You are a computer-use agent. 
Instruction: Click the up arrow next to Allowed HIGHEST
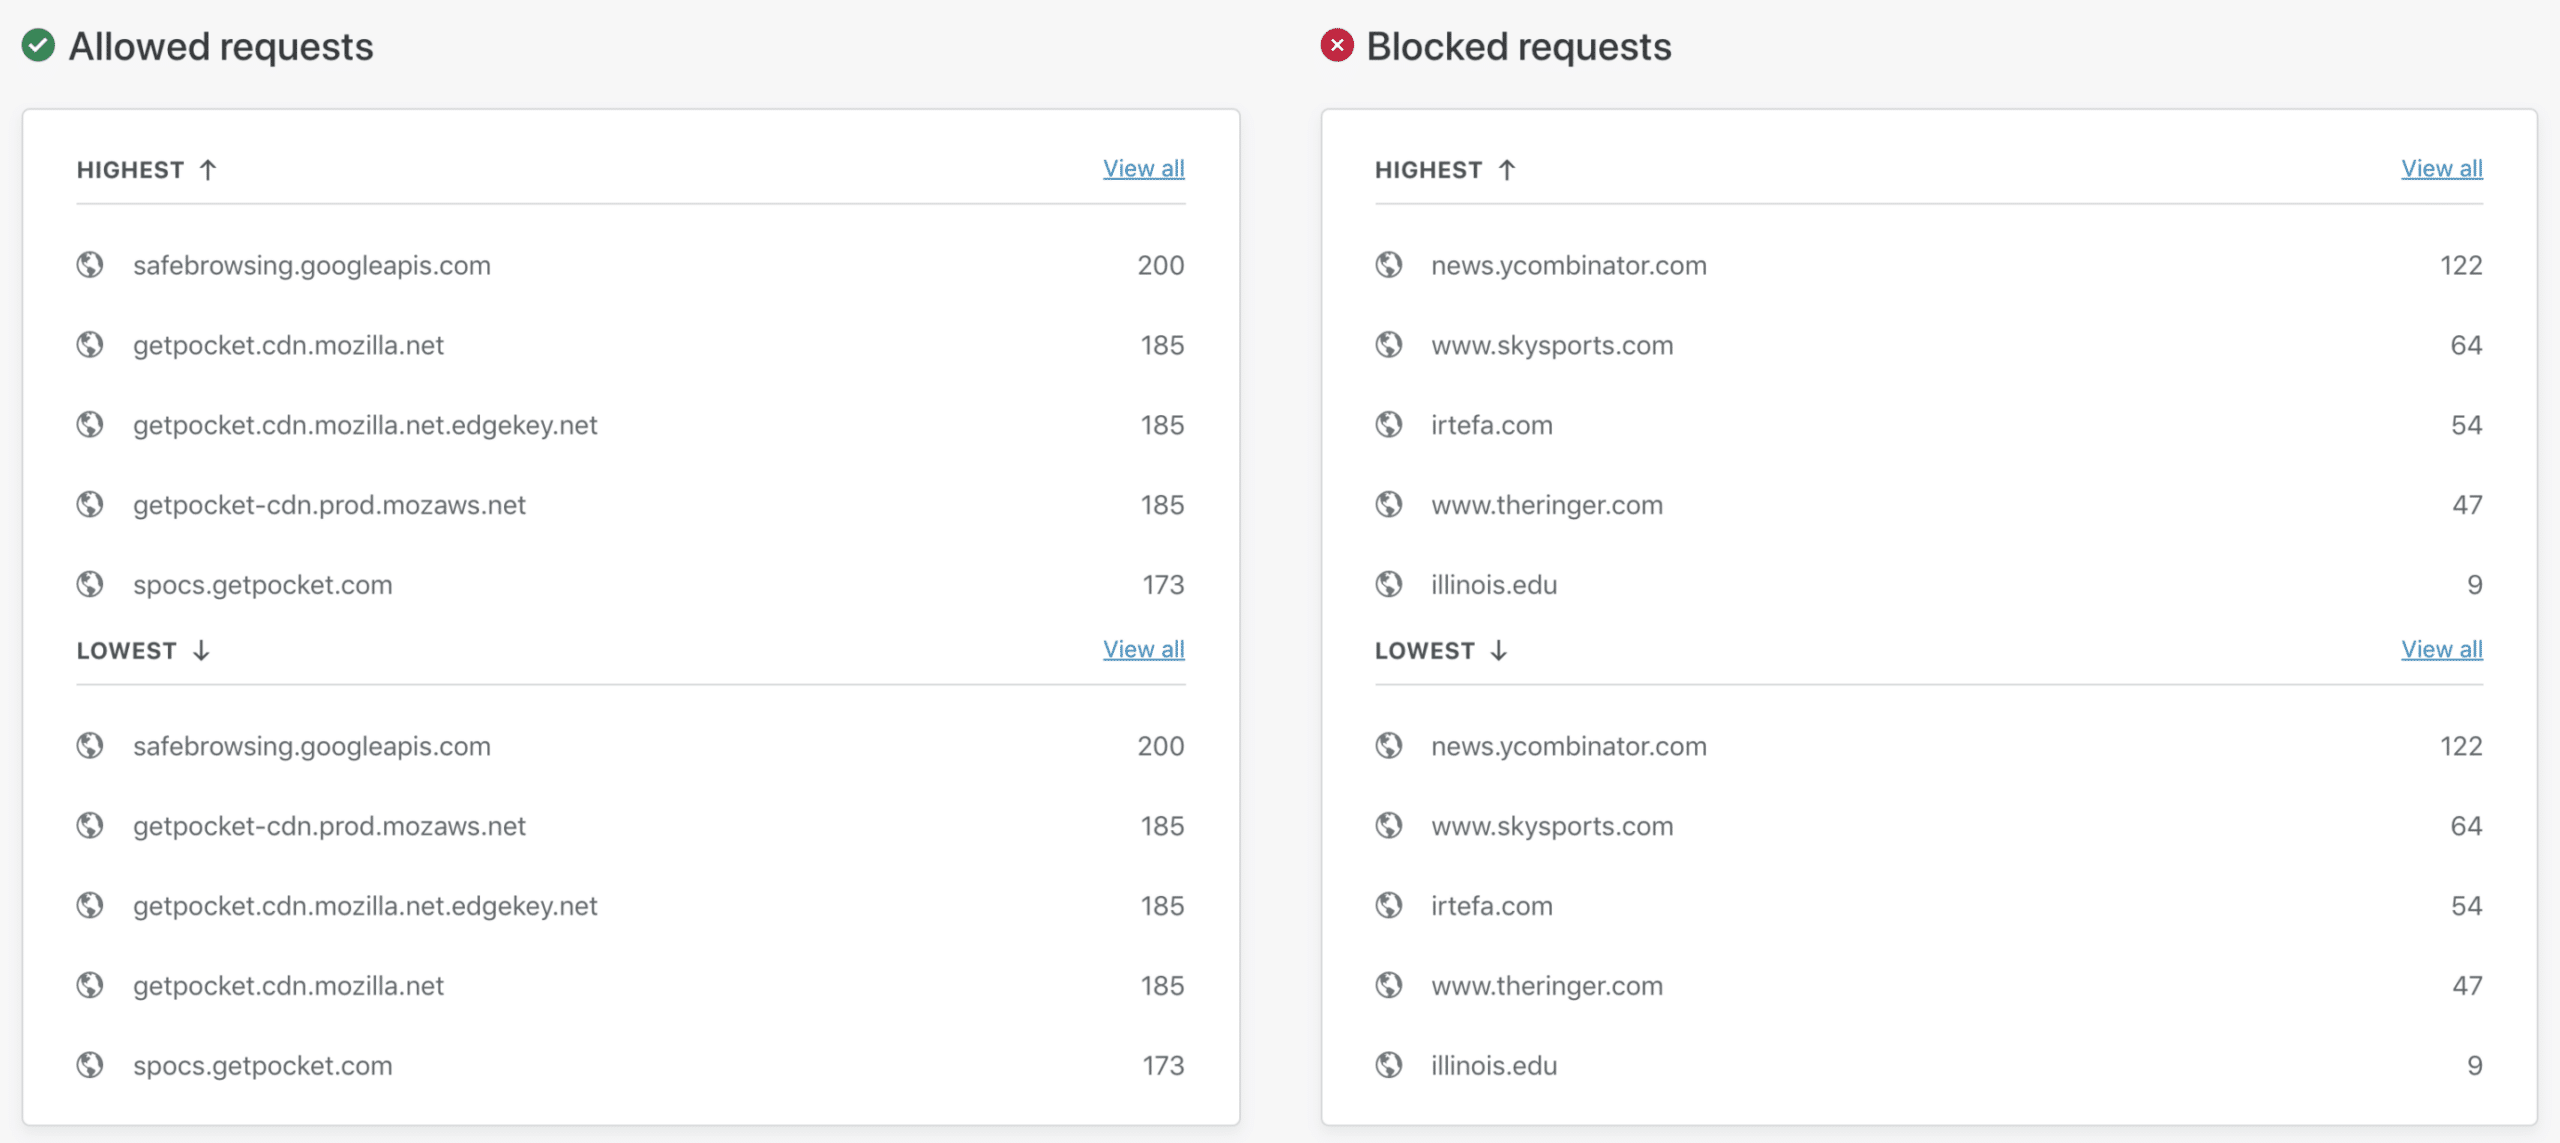(208, 170)
